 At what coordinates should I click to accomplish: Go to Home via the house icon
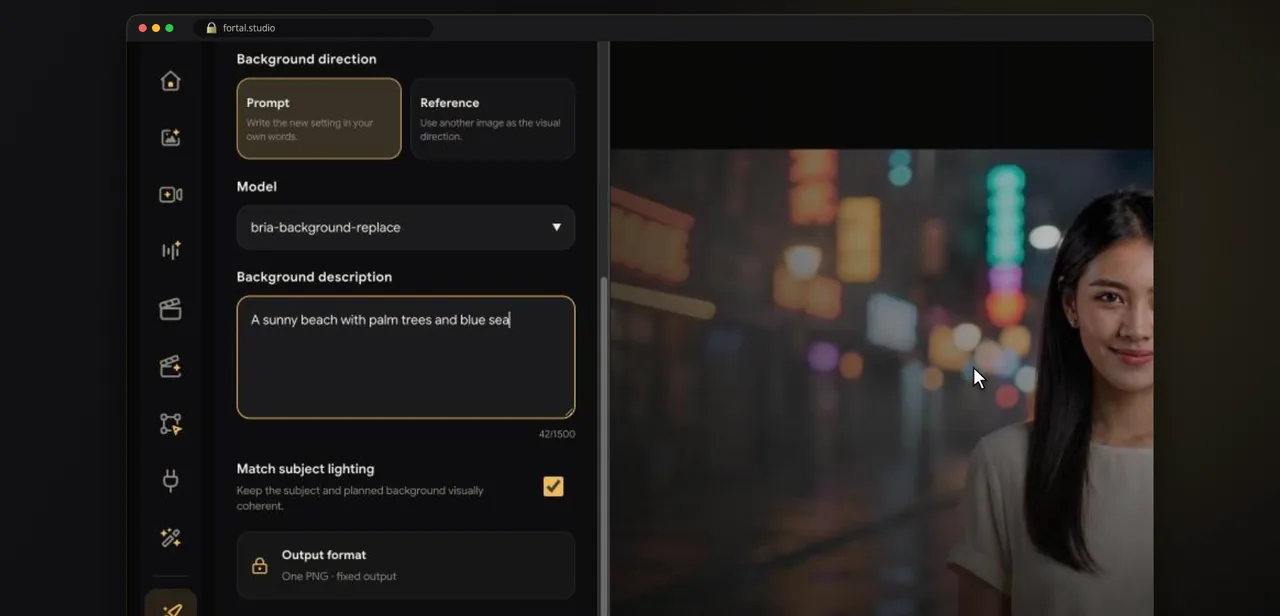click(x=171, y=81)
